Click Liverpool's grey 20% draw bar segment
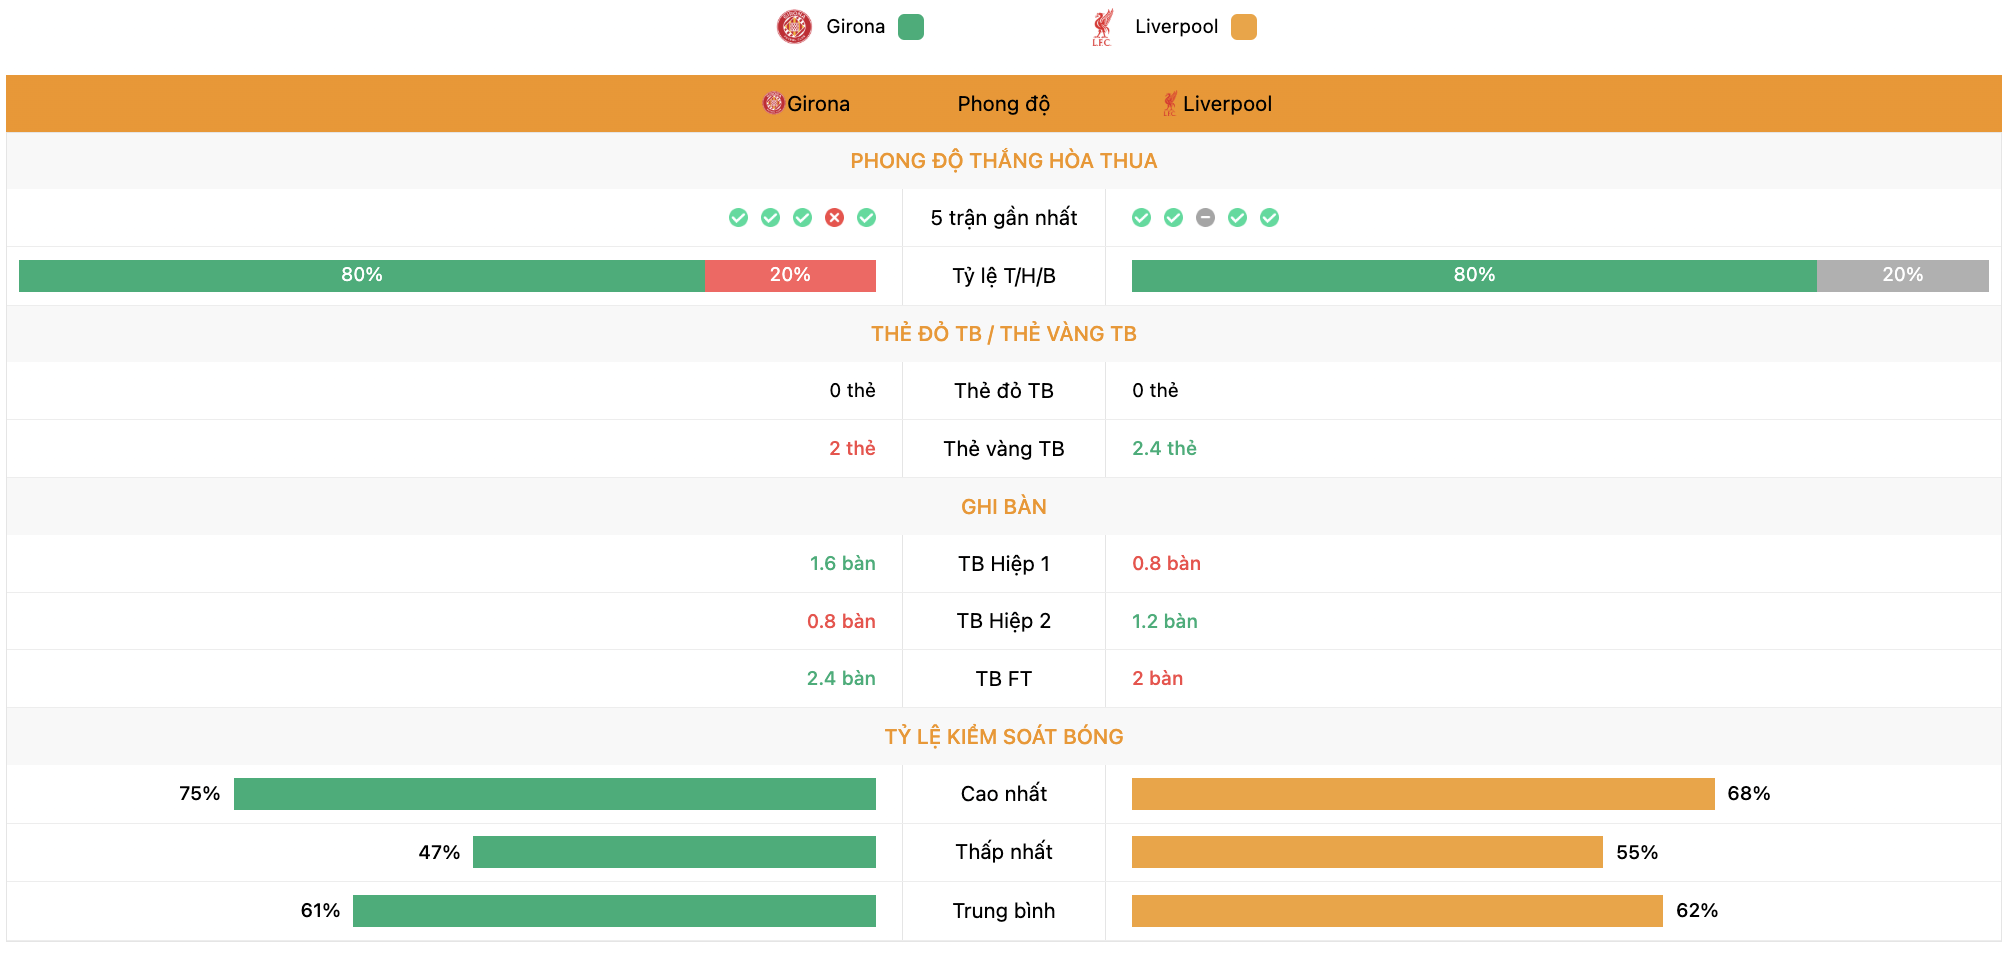Viewport: 2014px width, 958px height. click(x=1902, y=276)
